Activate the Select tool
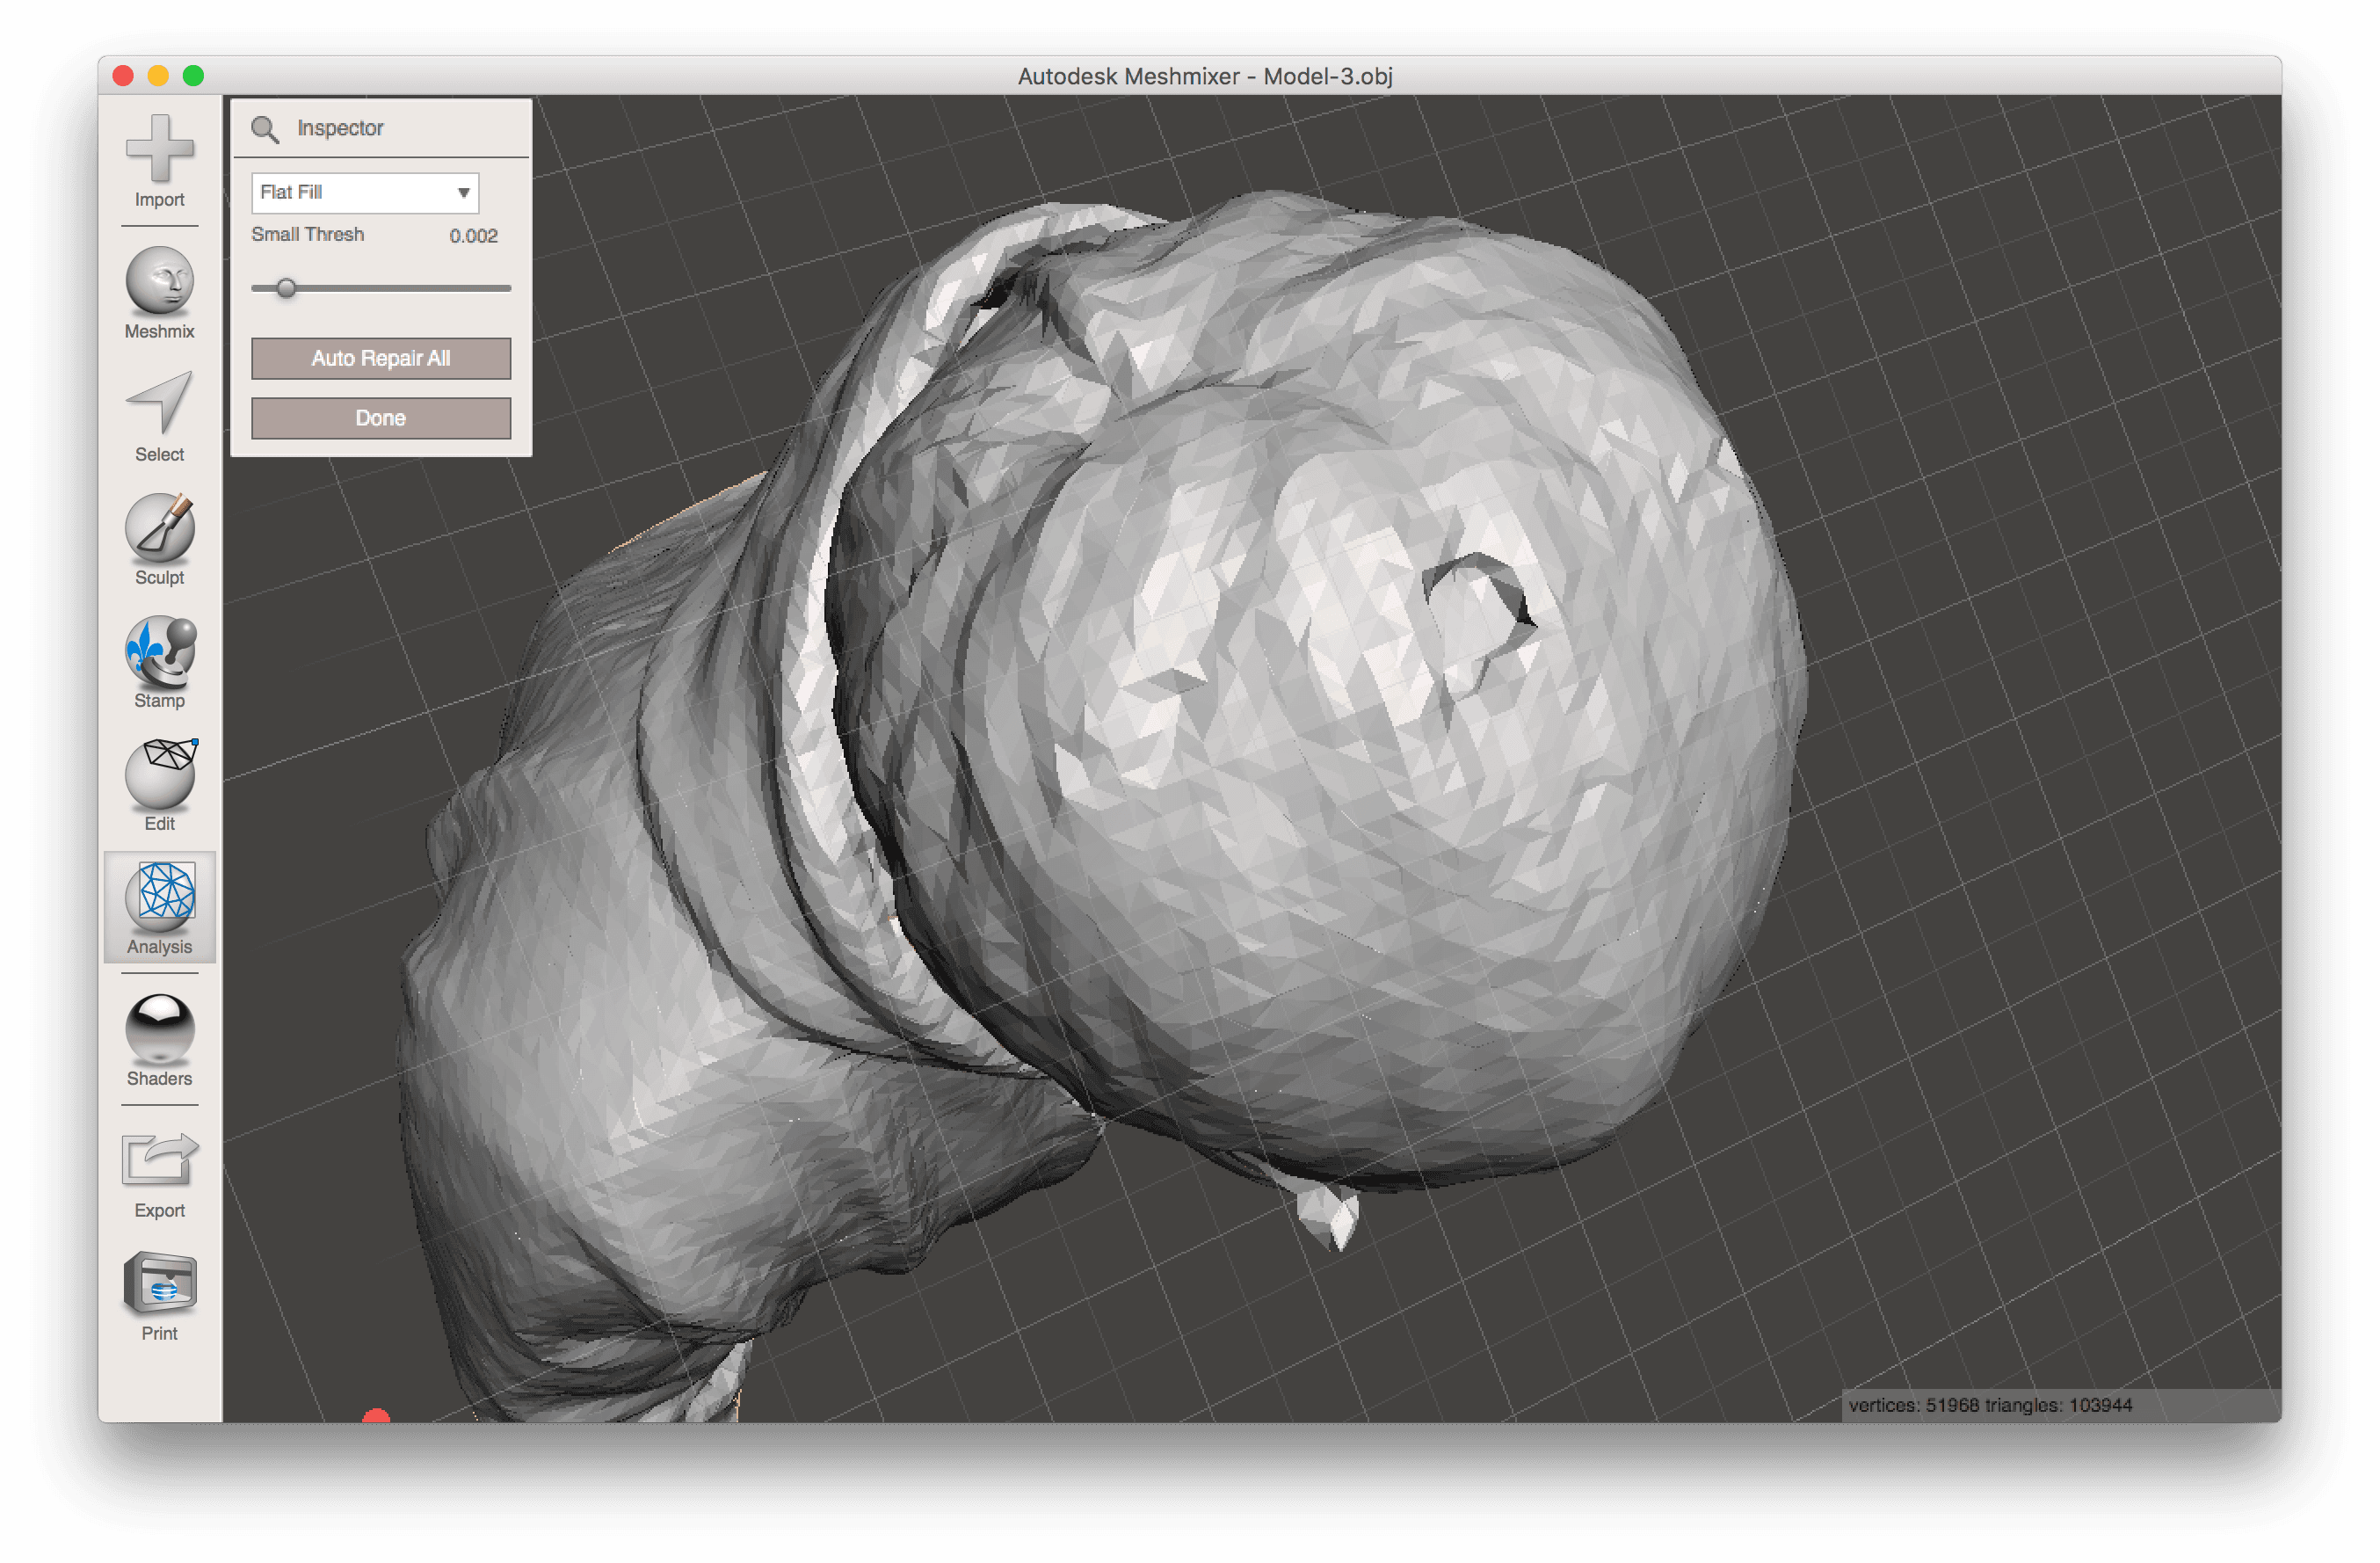Image resolution: width=2380 pixels, height=1563 pixels. click(159, 416)
